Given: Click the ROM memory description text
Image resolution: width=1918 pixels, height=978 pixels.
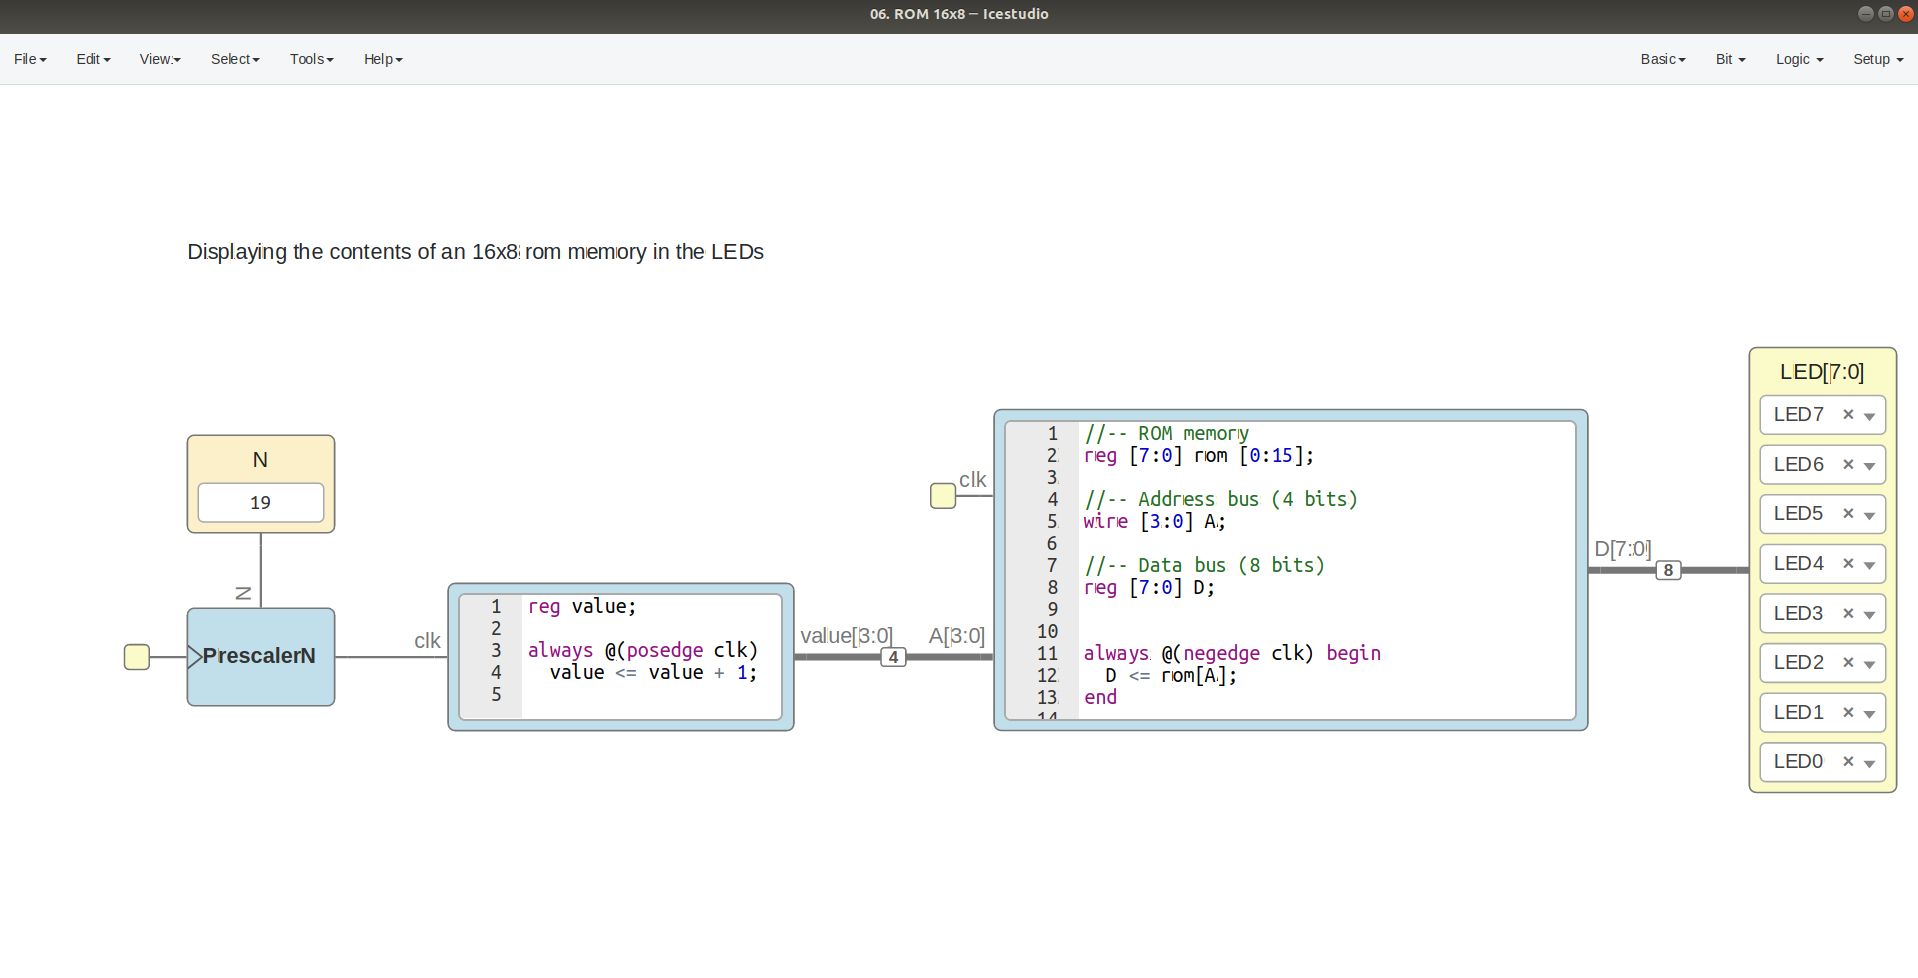Looking at the screenshot, I should (475, 252).
